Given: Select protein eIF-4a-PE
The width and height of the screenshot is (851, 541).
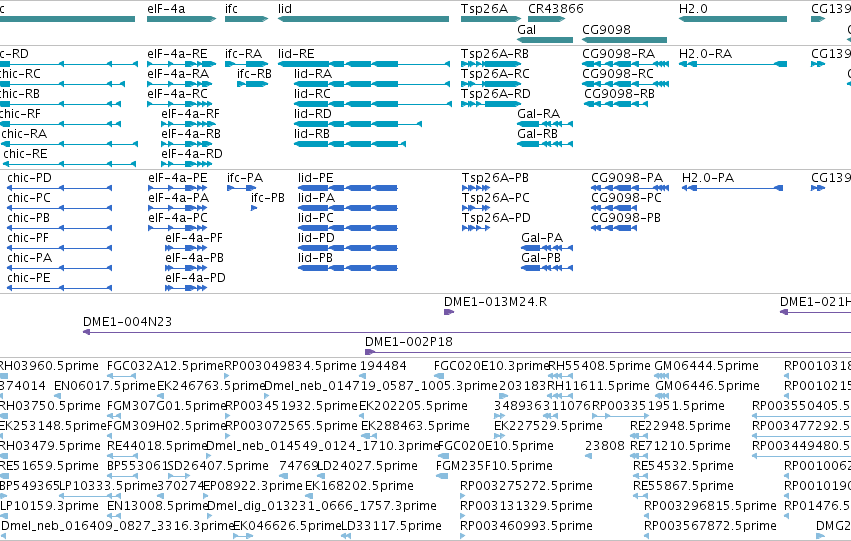Looking at the screenshot, I should pos(177,188).
